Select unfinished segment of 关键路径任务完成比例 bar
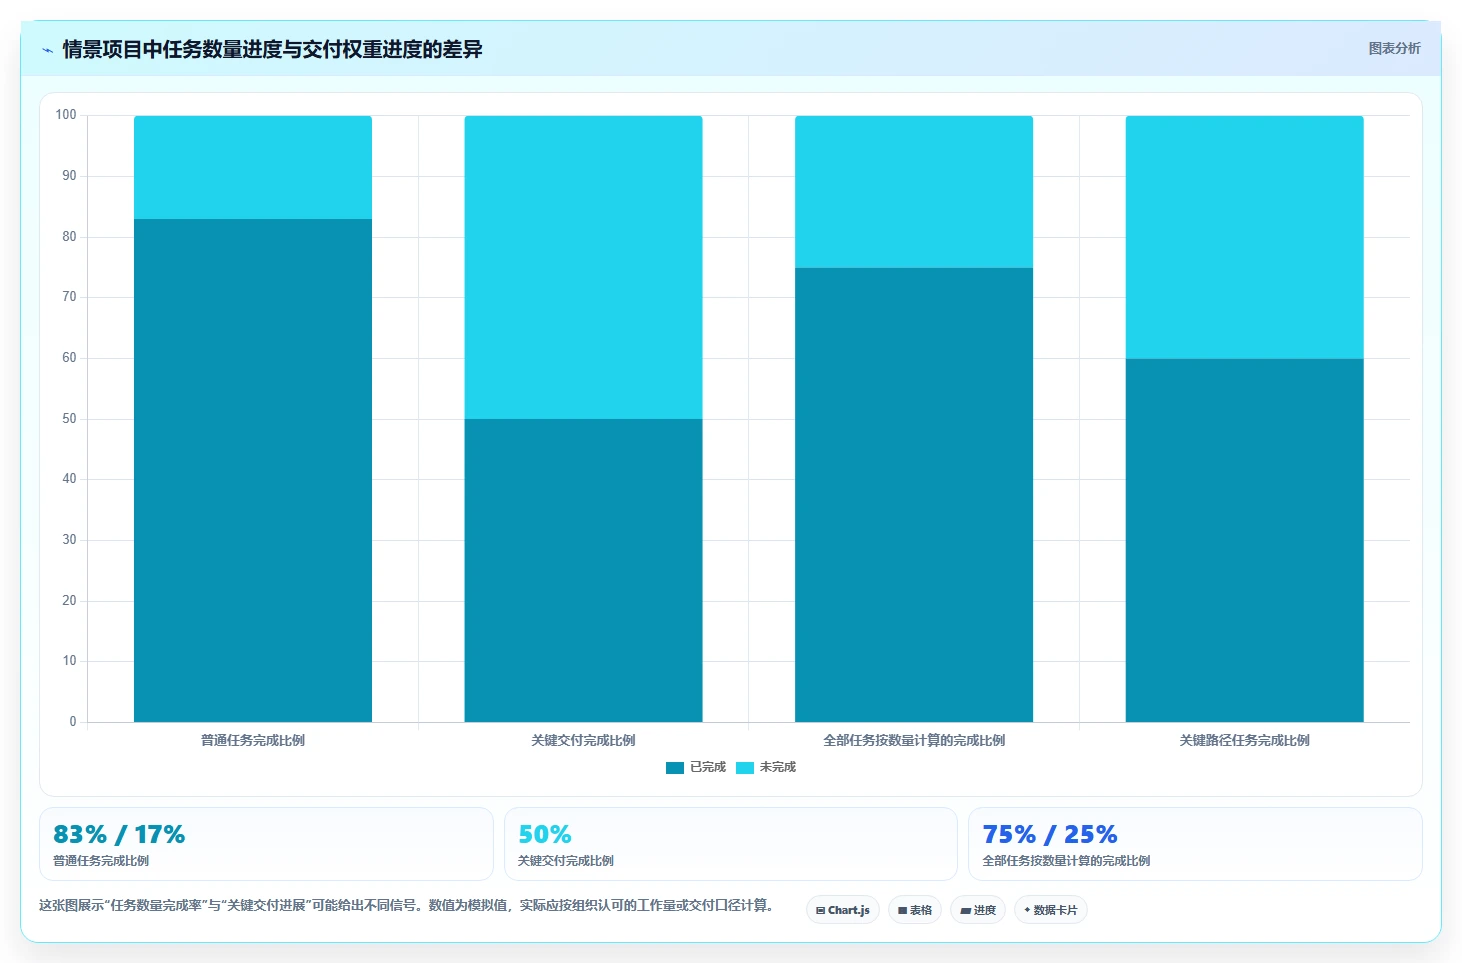The width and height of the screenshot is (1462, 963). pos(1244,237)
